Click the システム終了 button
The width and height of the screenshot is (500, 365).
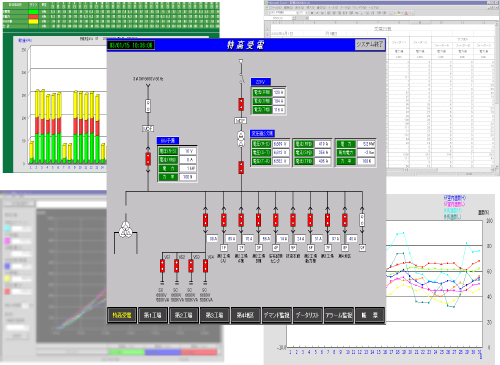coord(369,45)
